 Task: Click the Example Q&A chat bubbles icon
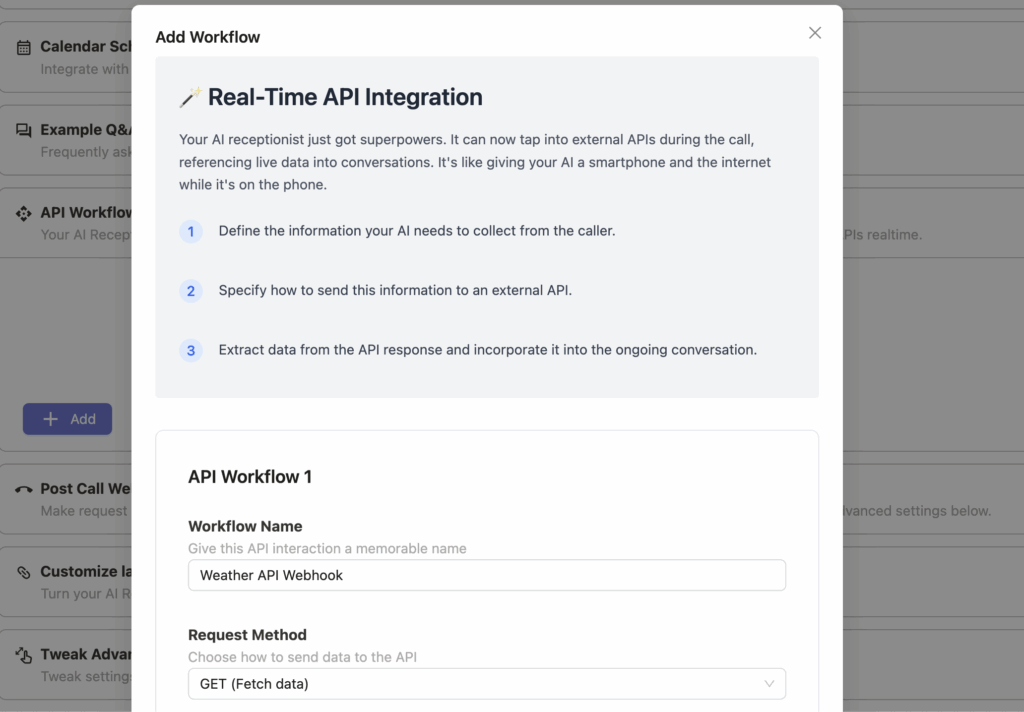(24, 130)
